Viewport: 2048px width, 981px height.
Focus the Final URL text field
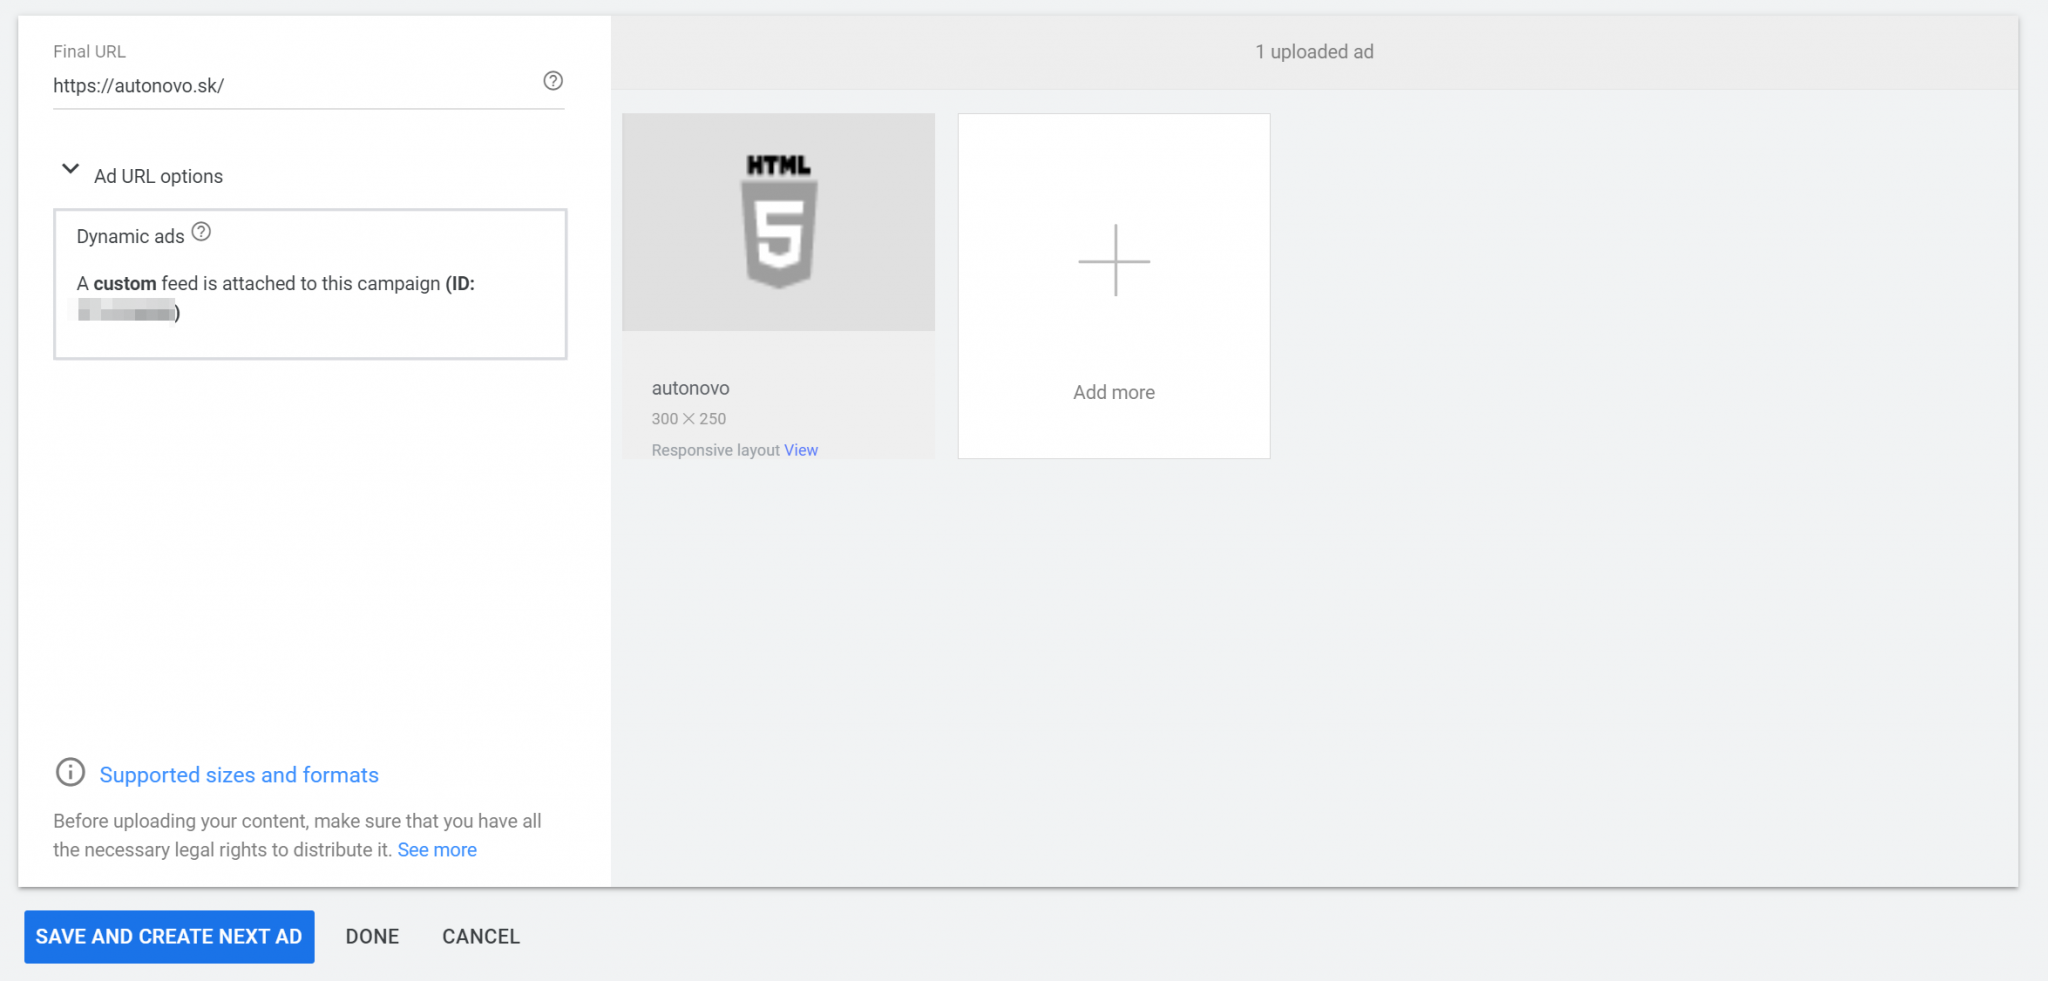(x=290, y=86)
